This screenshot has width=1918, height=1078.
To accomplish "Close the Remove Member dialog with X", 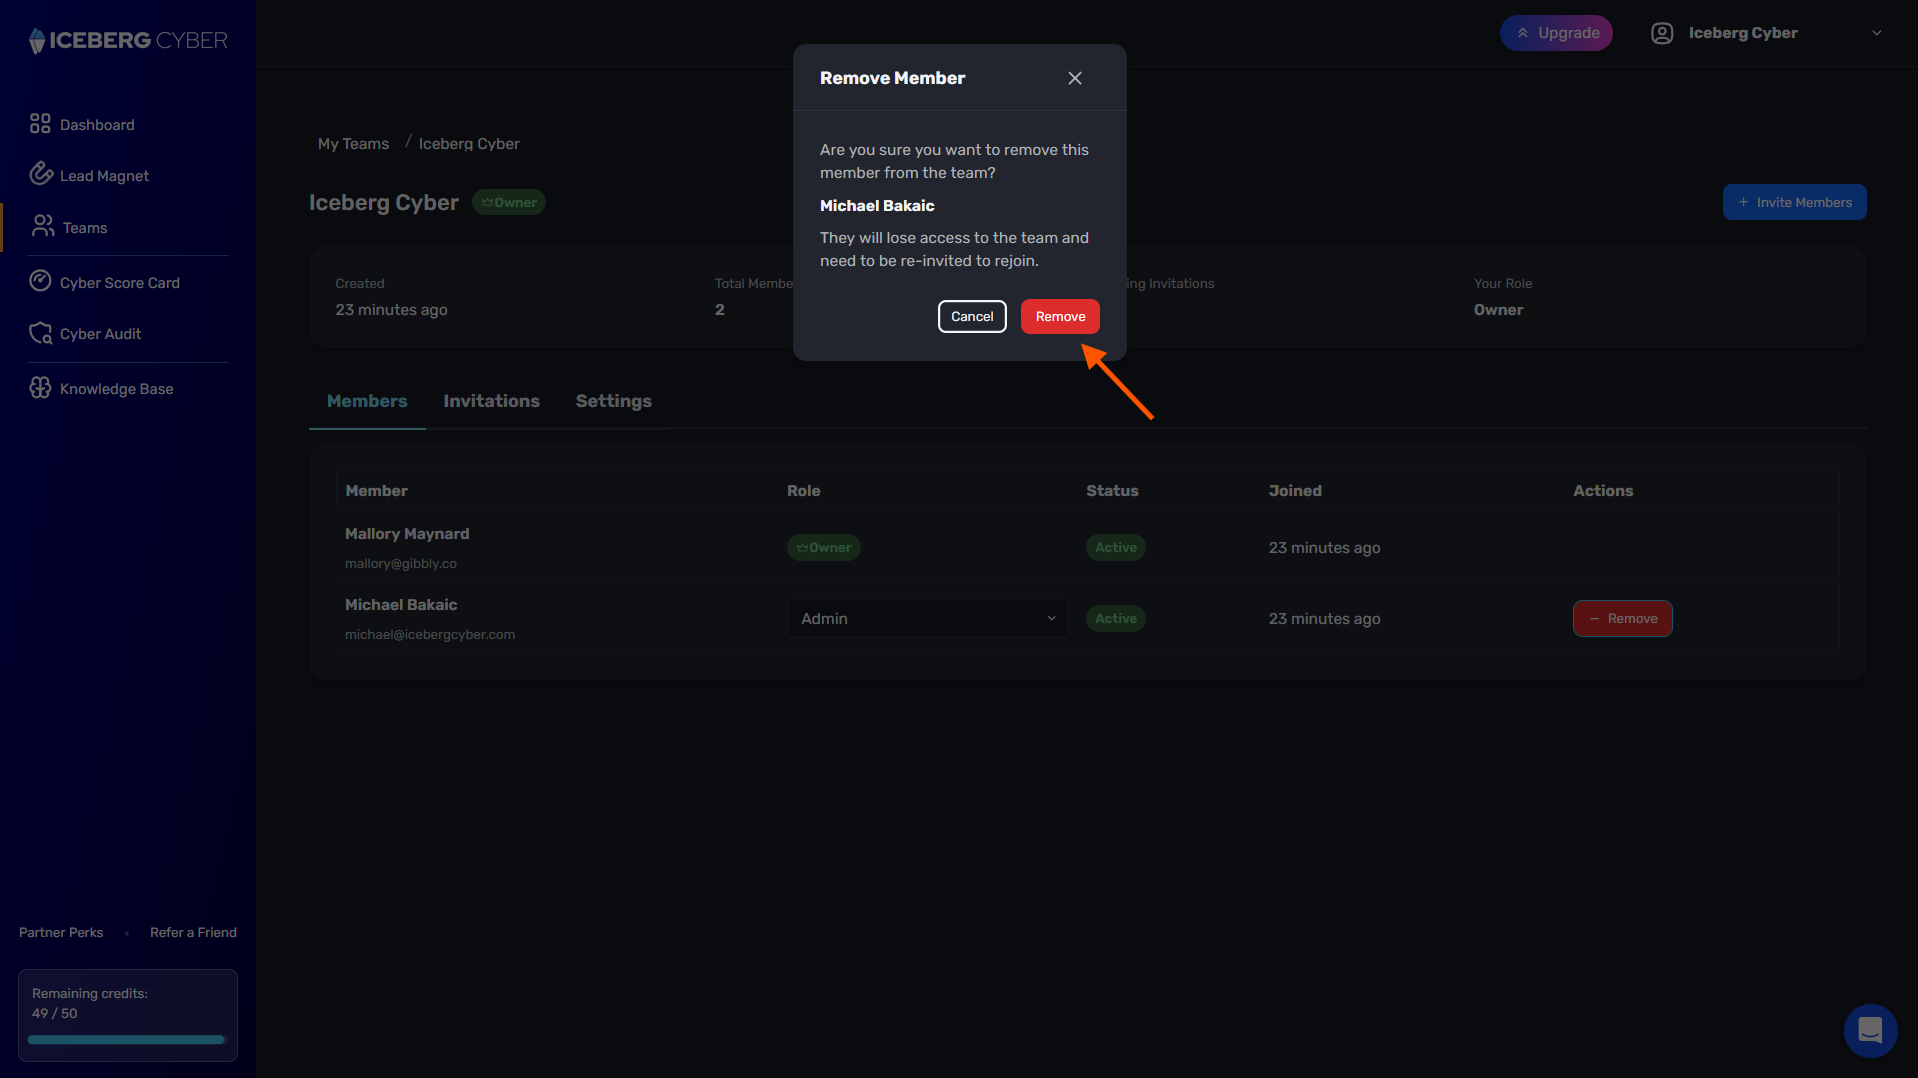I will [x=1075, y=78].
